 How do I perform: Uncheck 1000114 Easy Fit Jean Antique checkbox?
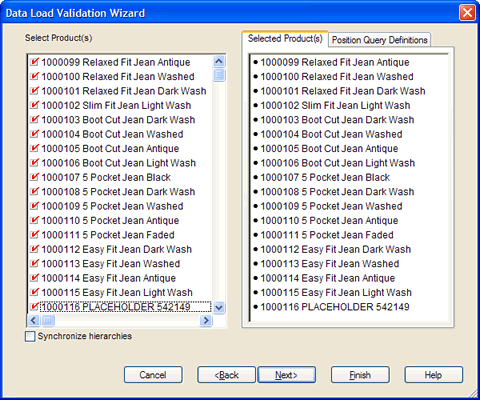point(34,278)
